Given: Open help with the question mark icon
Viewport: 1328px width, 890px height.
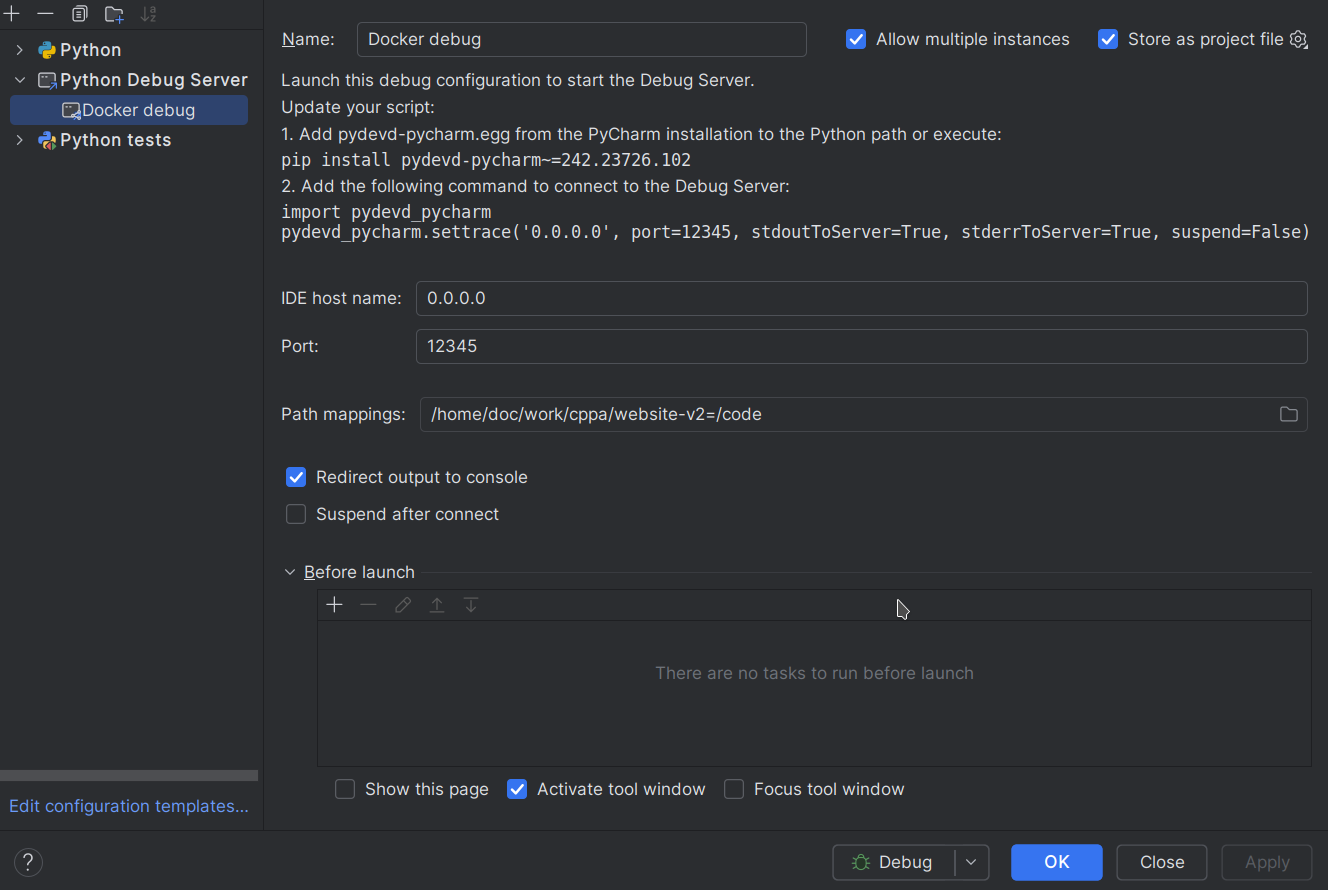Looking at the screenshot, I should pyautogui.click(x=27, y=862).
